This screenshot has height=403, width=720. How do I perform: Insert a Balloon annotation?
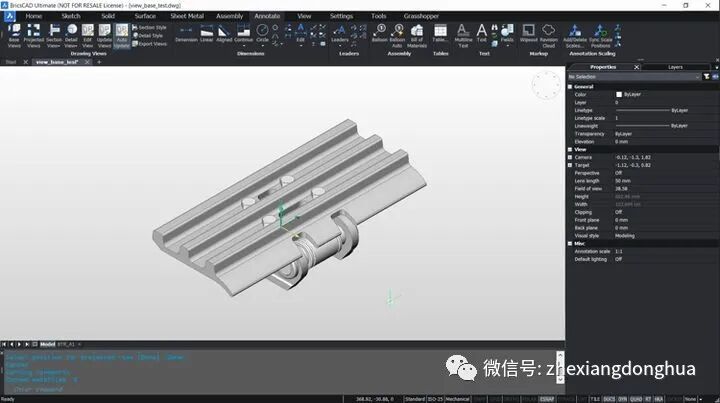380,34
